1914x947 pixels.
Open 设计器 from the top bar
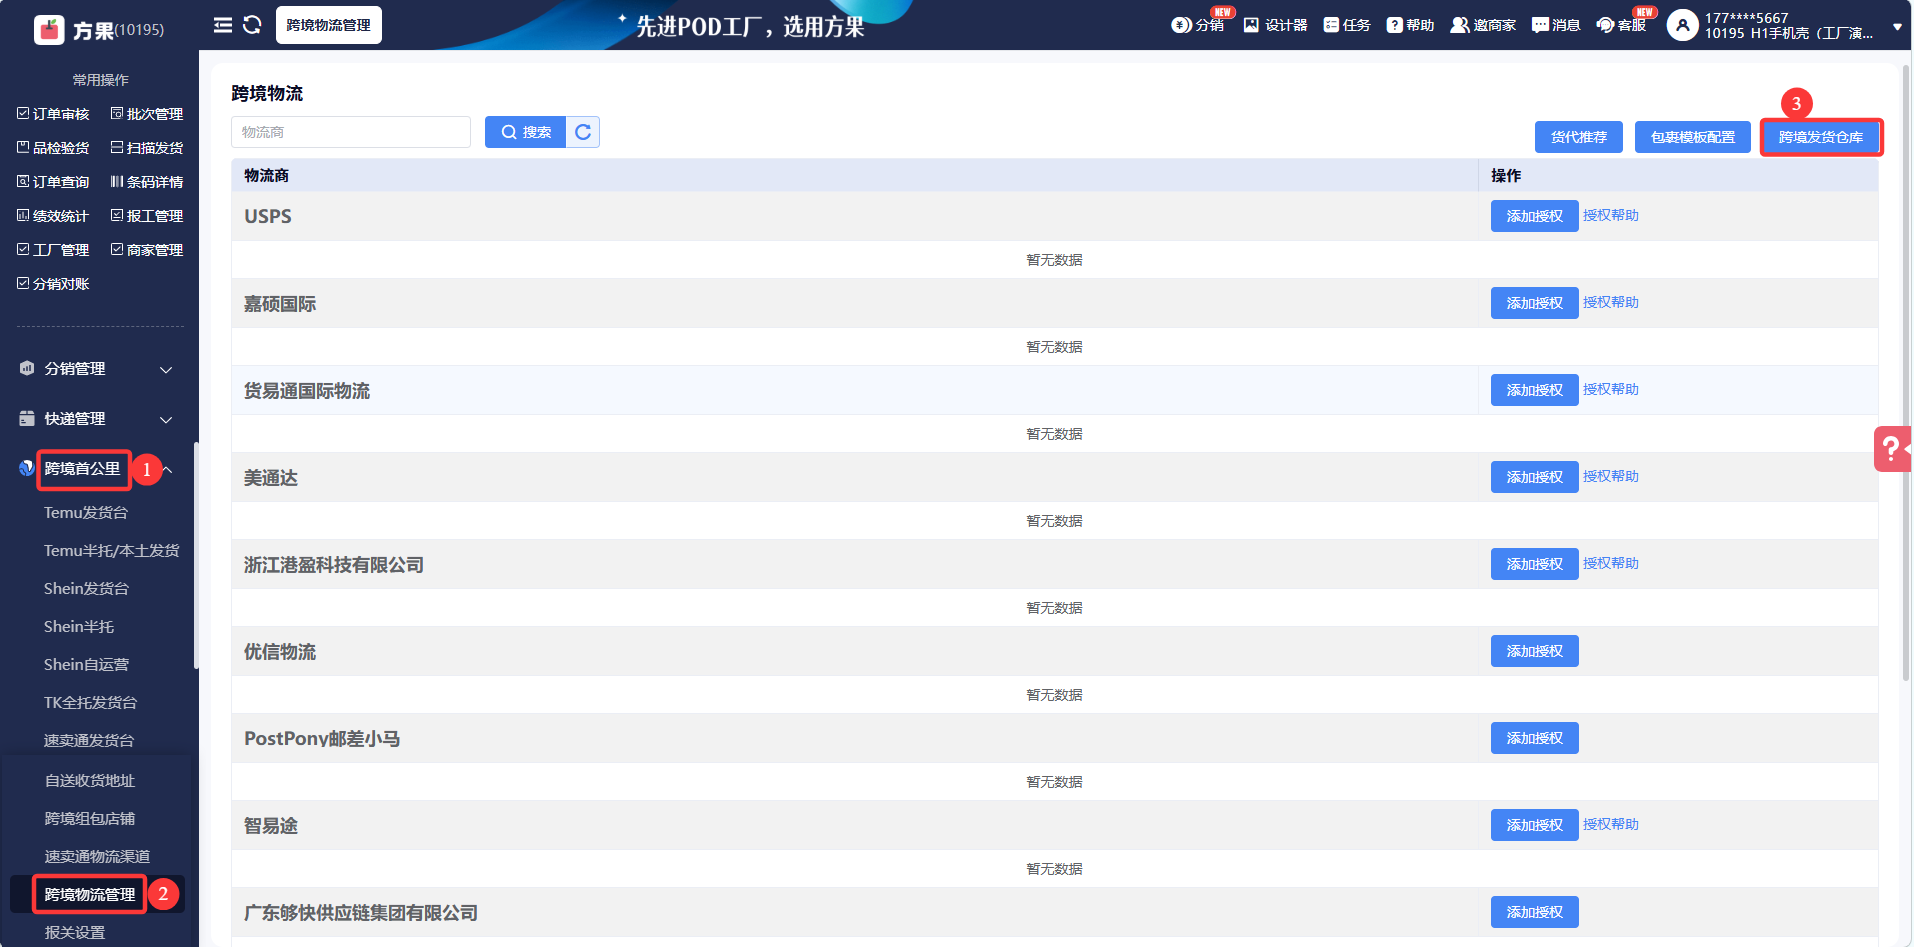coord(1275,25)
